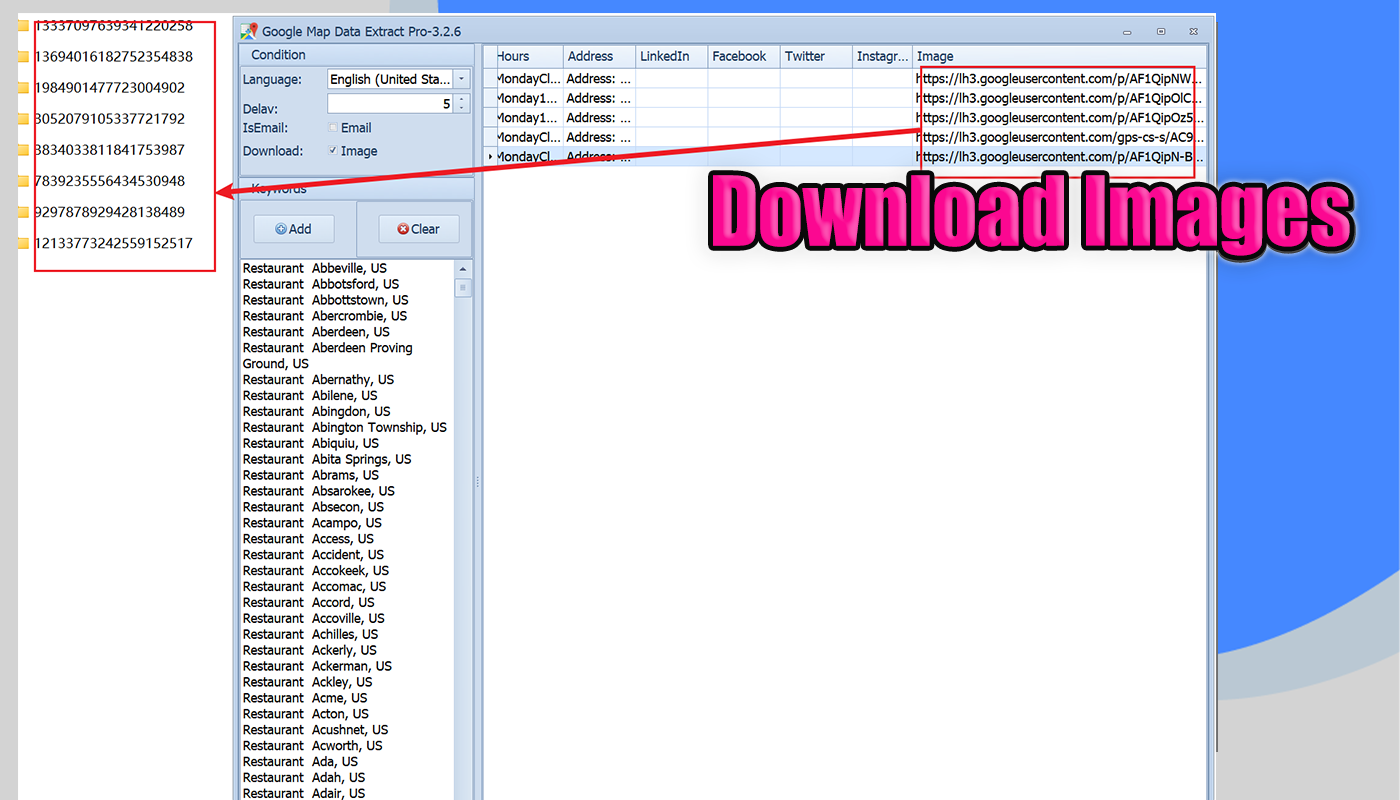The width and height of the screenshot is (1400, 800).
Task: Select keyword "Restaurant Abercrombie, US"
Action: 324,316
